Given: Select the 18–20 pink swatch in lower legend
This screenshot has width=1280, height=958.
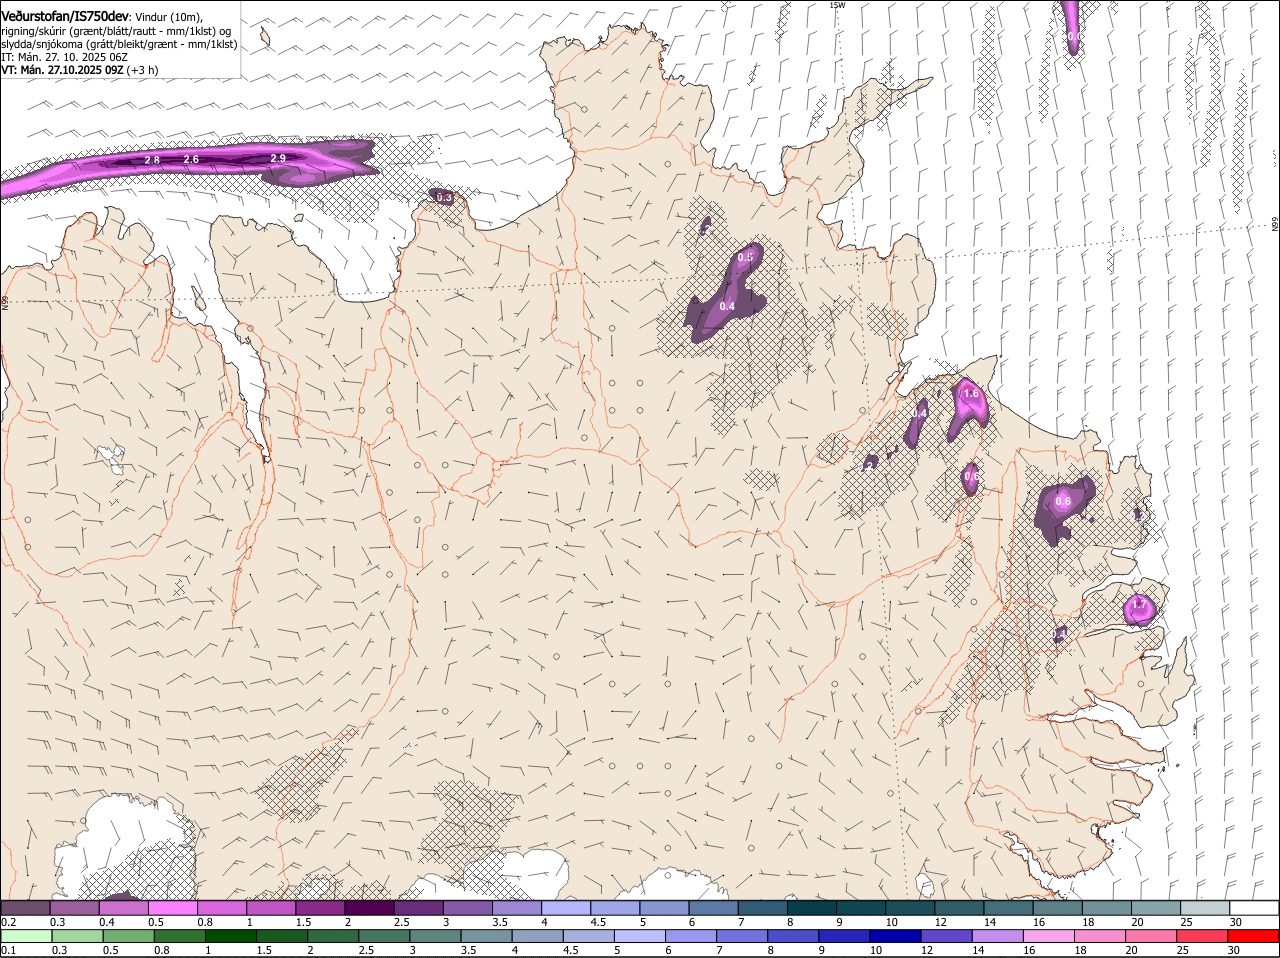Looking at the screenshot, I should (1101, 936).
